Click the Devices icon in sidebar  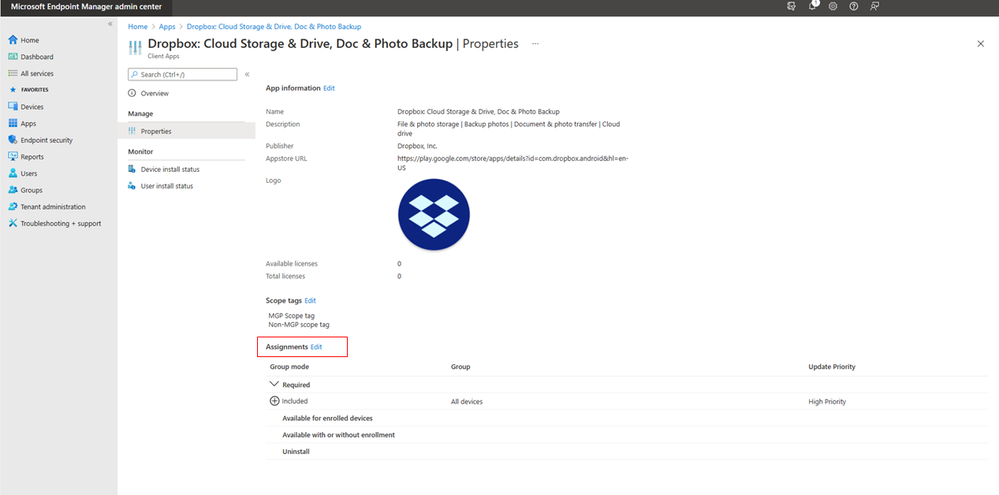click(x=13, y=107)
